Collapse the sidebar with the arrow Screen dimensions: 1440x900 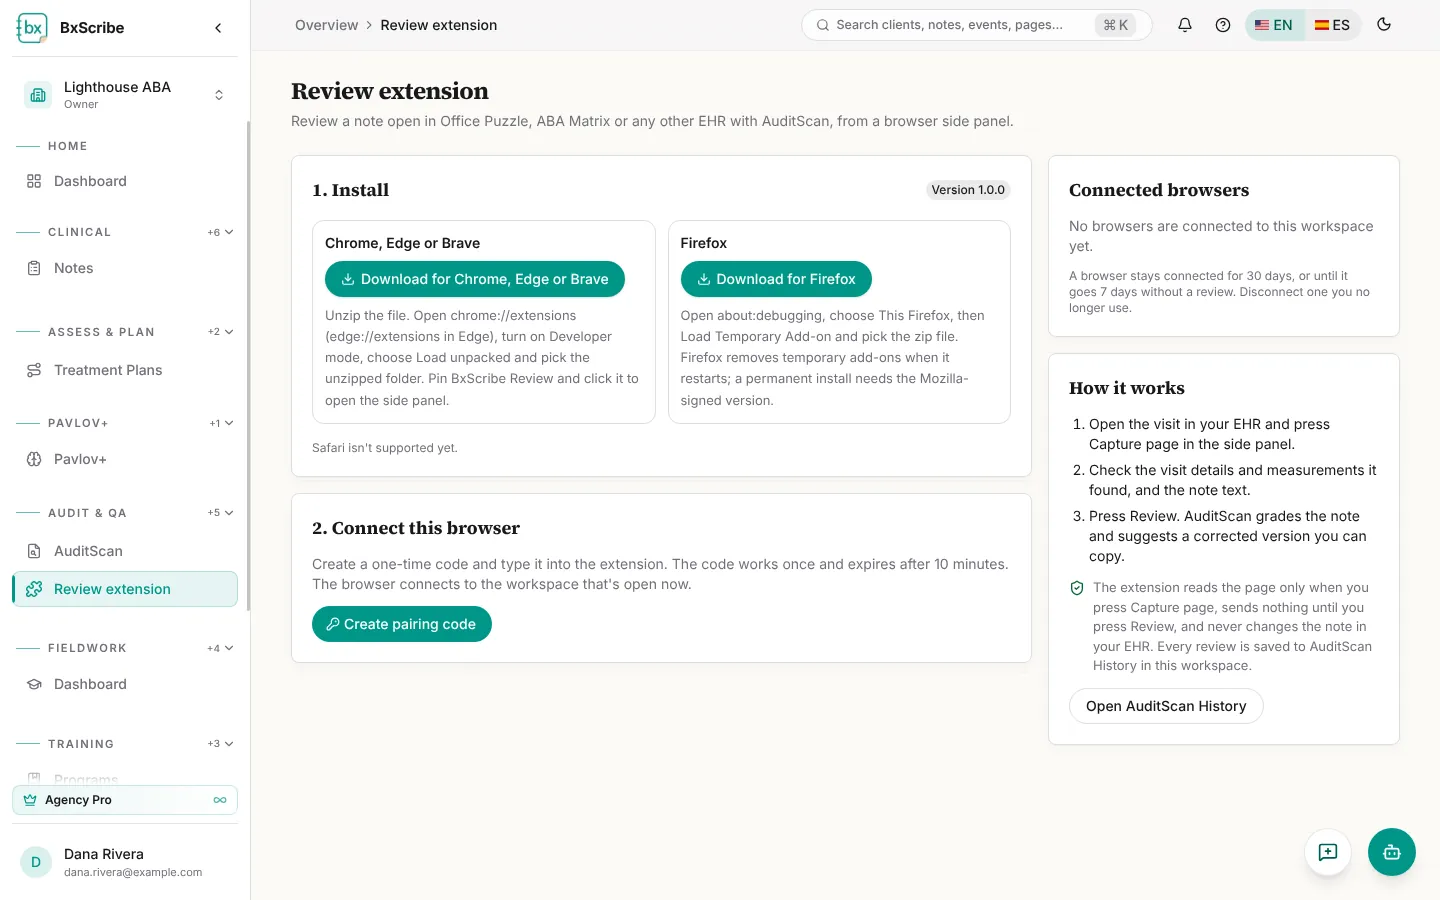(218, 28)
